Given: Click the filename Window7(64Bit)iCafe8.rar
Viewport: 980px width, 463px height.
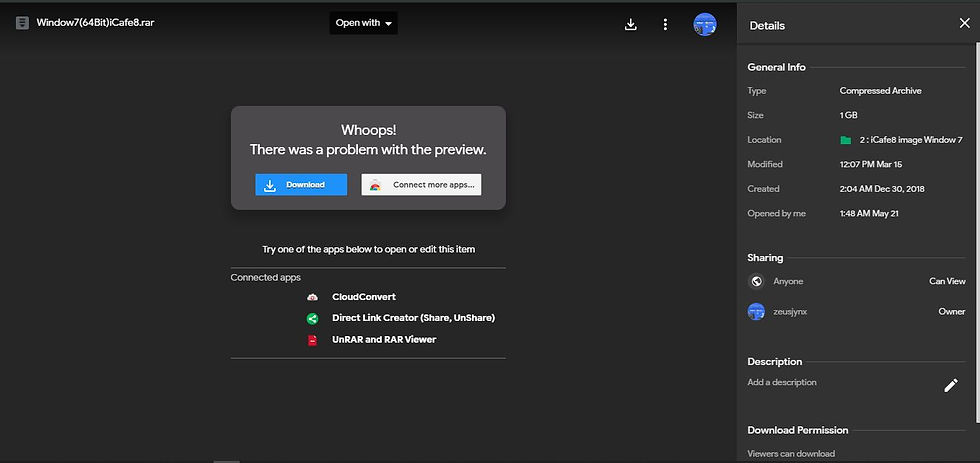Looking at the screenshot, I should 95,23.
